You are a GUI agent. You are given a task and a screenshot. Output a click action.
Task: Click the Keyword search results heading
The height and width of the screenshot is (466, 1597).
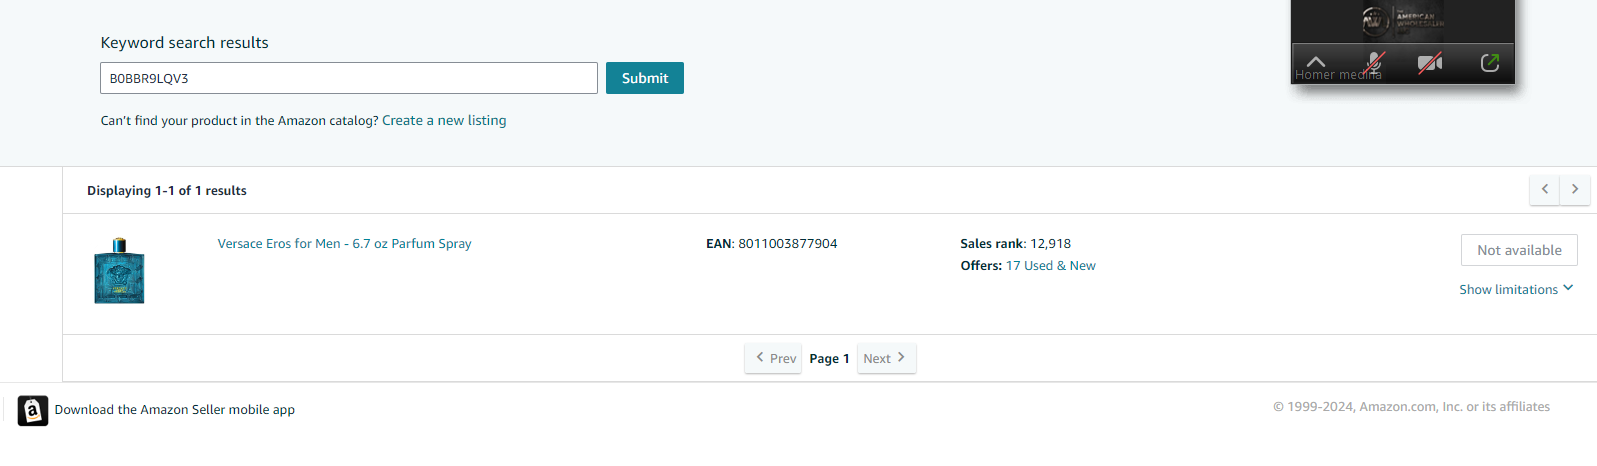pos(184,42)
